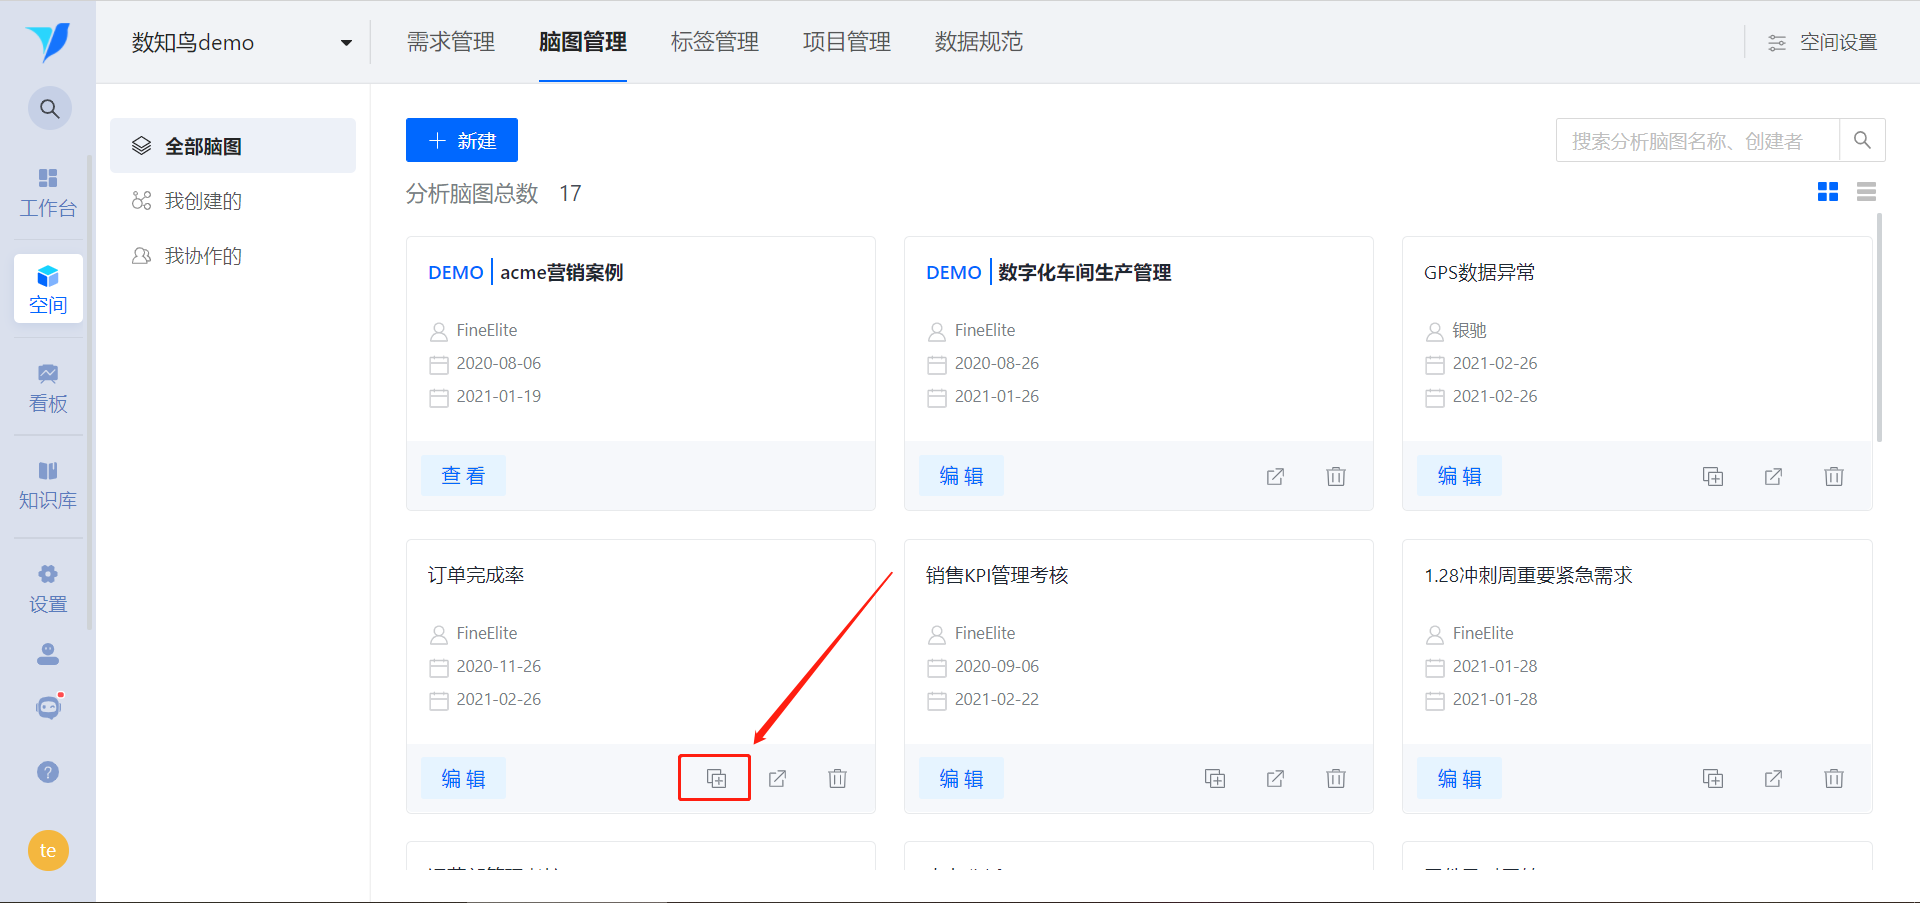Image resolution: width=1920 pixels, height=903 pixels.
Task: Open the 订单完成率 card title
Action: point(476,575)
